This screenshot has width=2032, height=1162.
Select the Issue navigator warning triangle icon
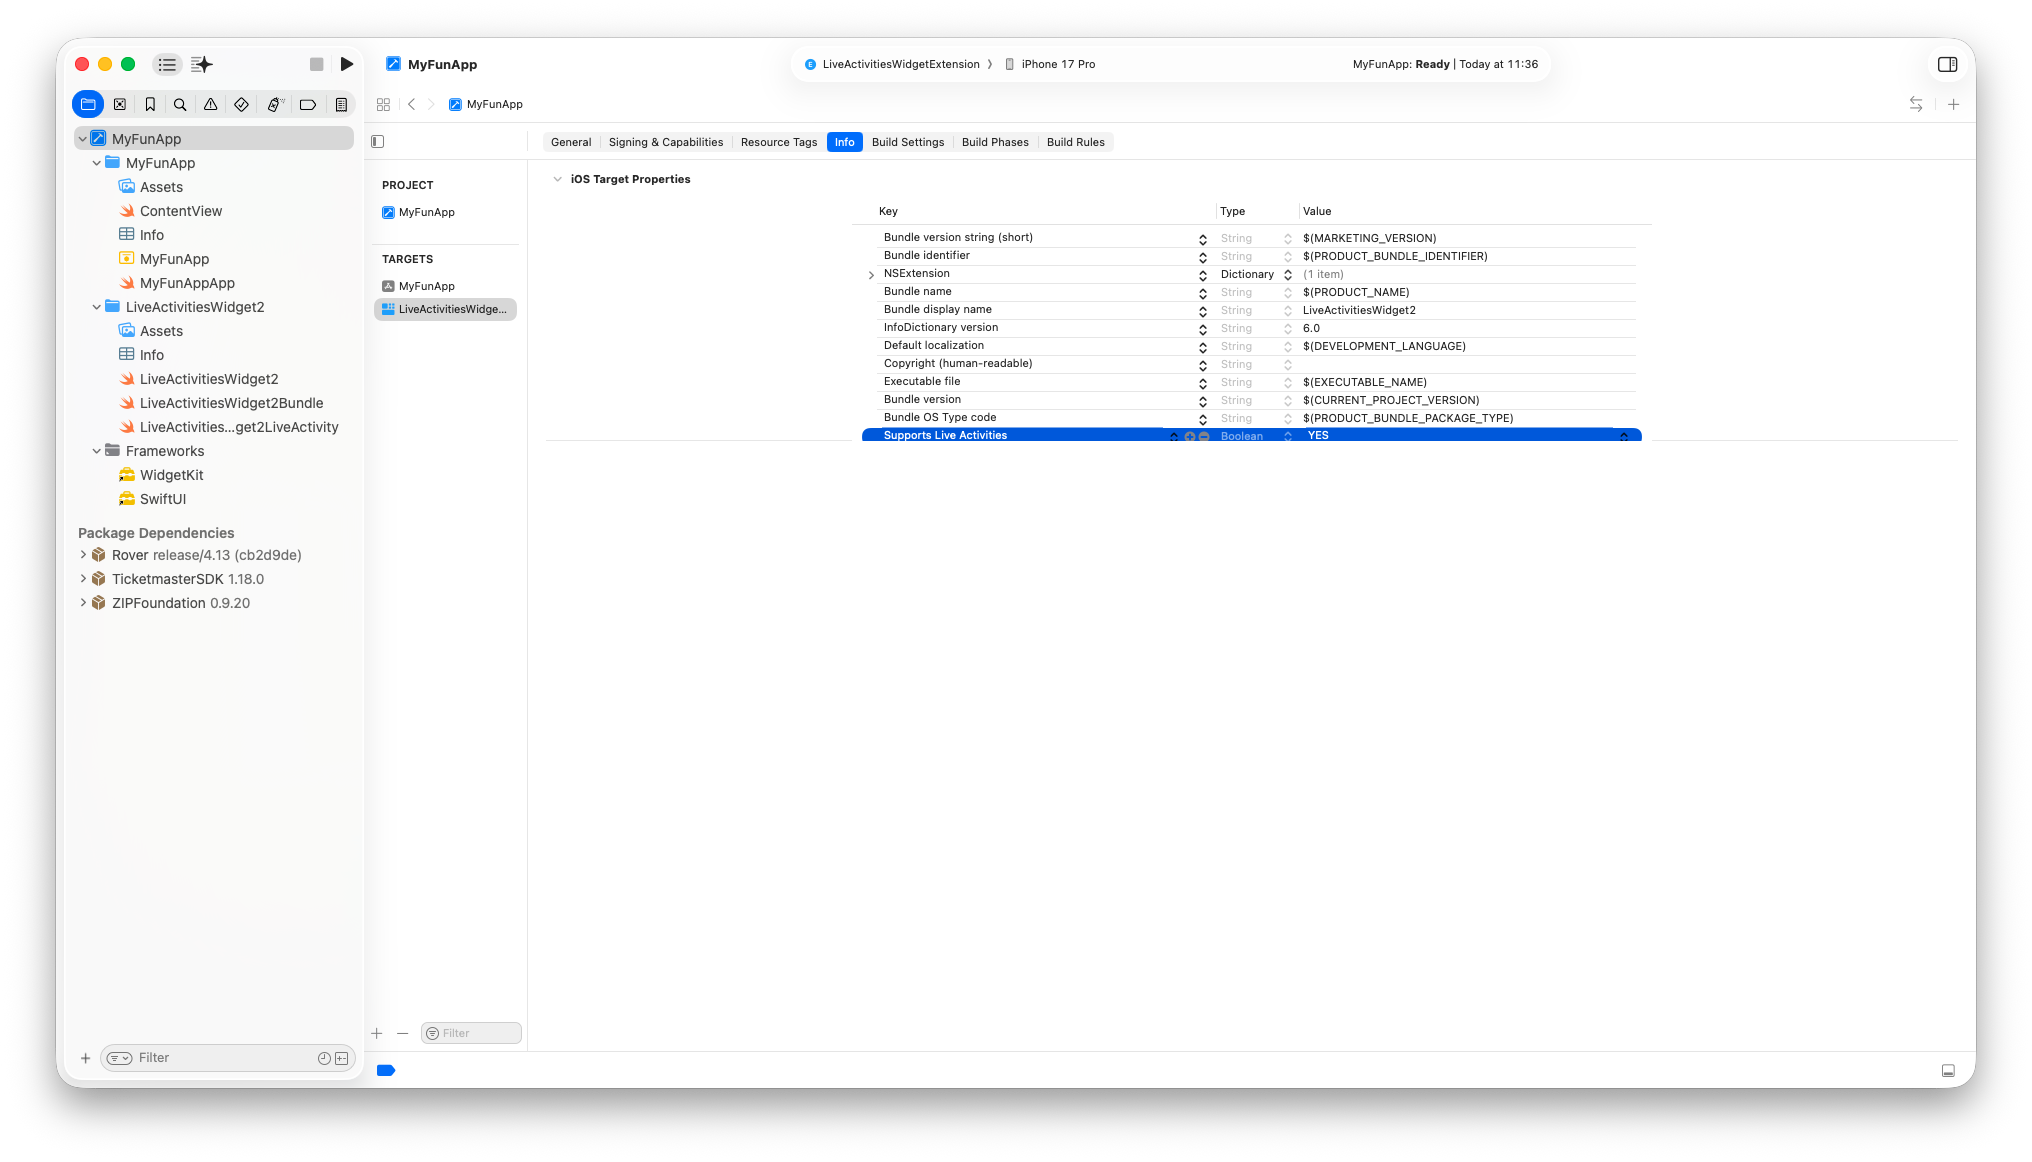point(210,104)
